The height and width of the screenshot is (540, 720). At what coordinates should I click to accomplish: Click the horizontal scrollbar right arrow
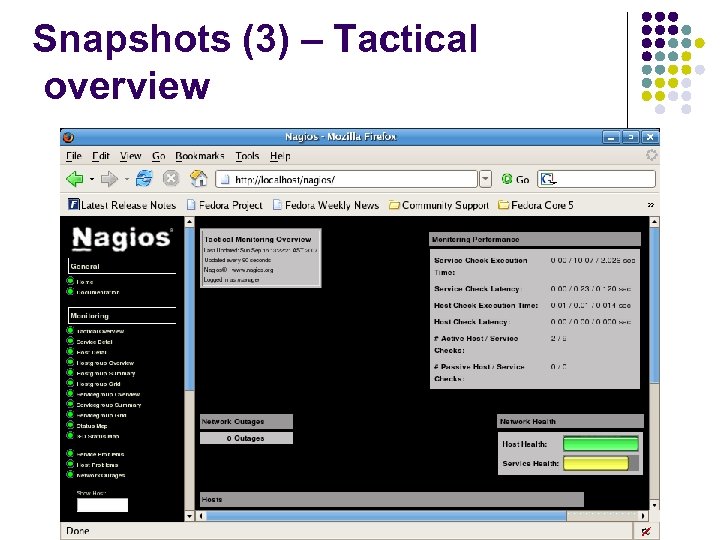(643, 516)
